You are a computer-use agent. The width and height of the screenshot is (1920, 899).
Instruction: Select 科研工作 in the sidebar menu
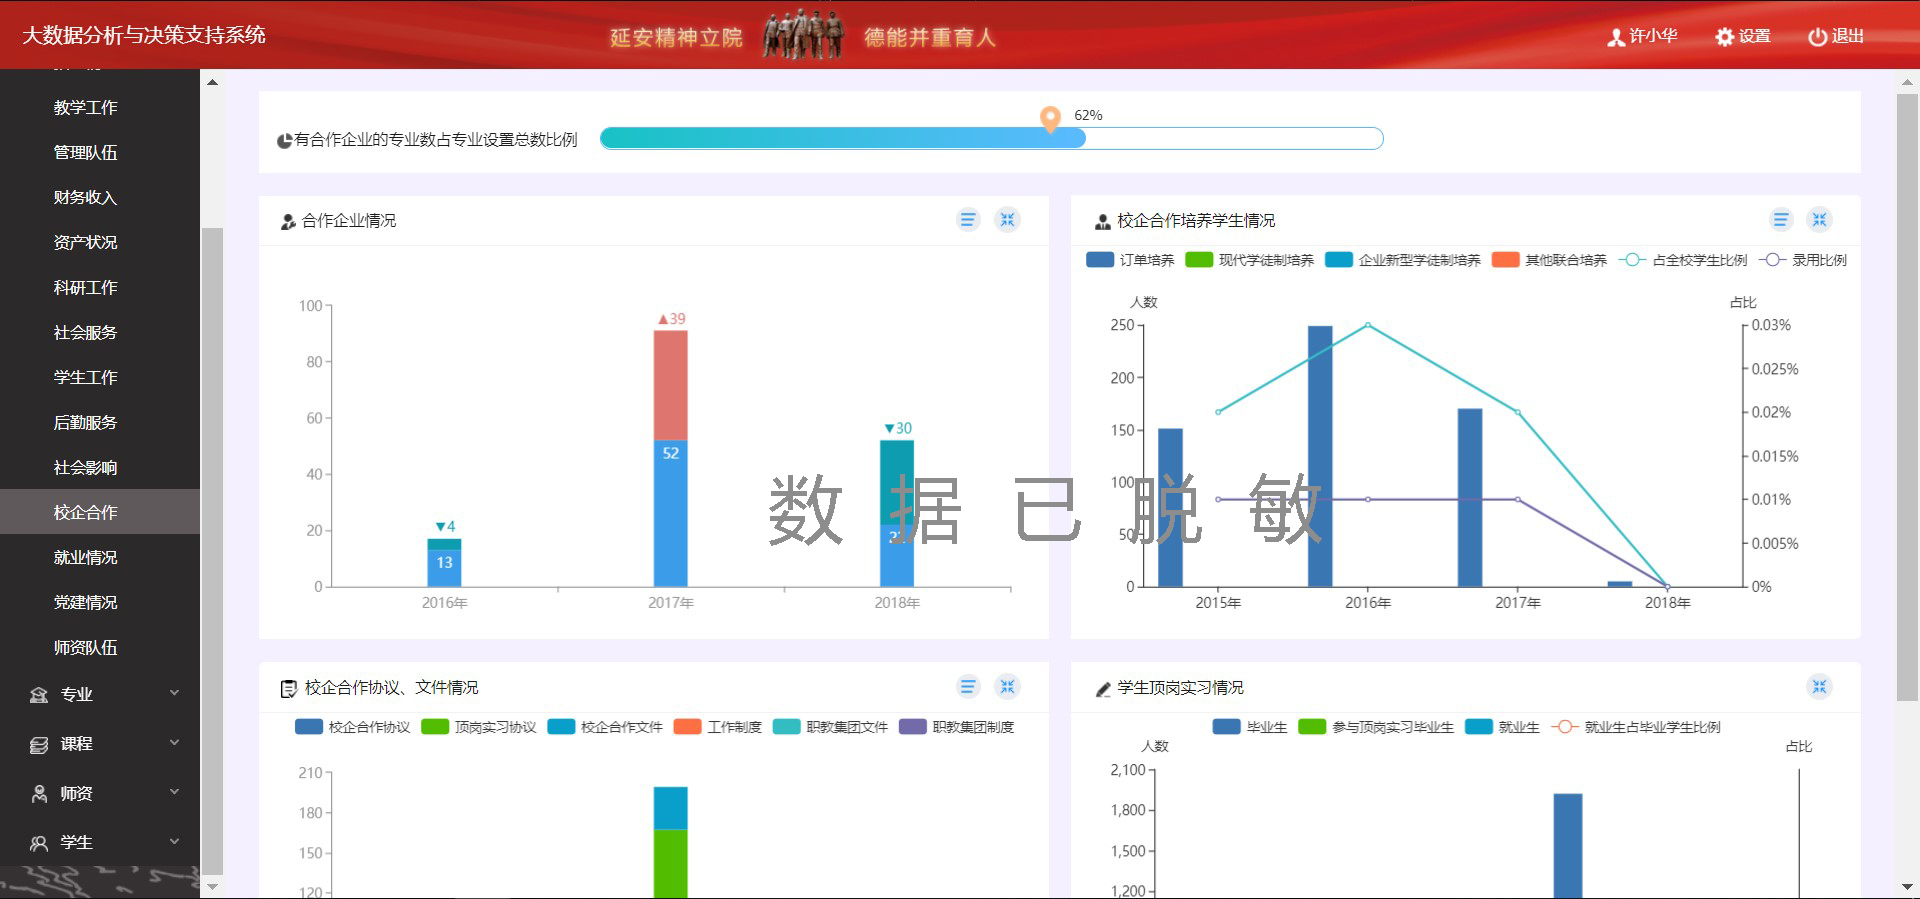pyautogui.click(x=86, y=288)
